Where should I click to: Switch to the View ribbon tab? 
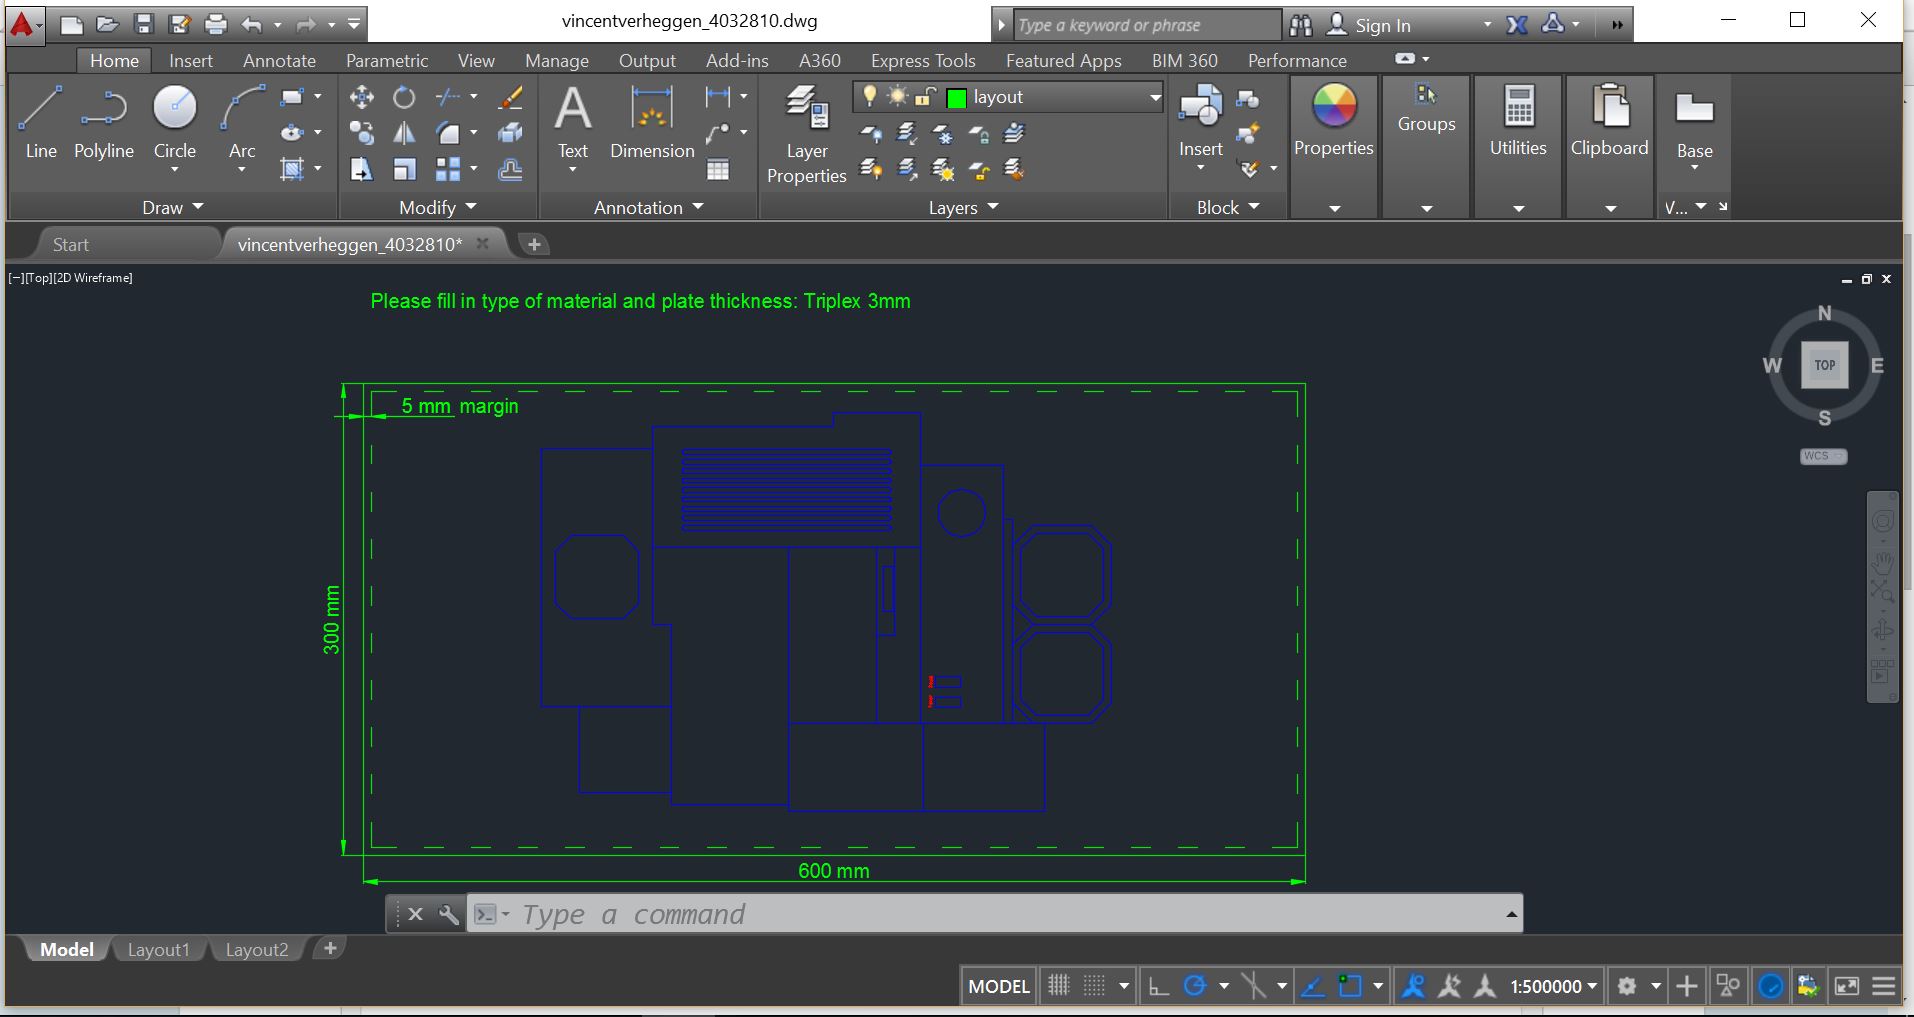click(x=476, y=60)
